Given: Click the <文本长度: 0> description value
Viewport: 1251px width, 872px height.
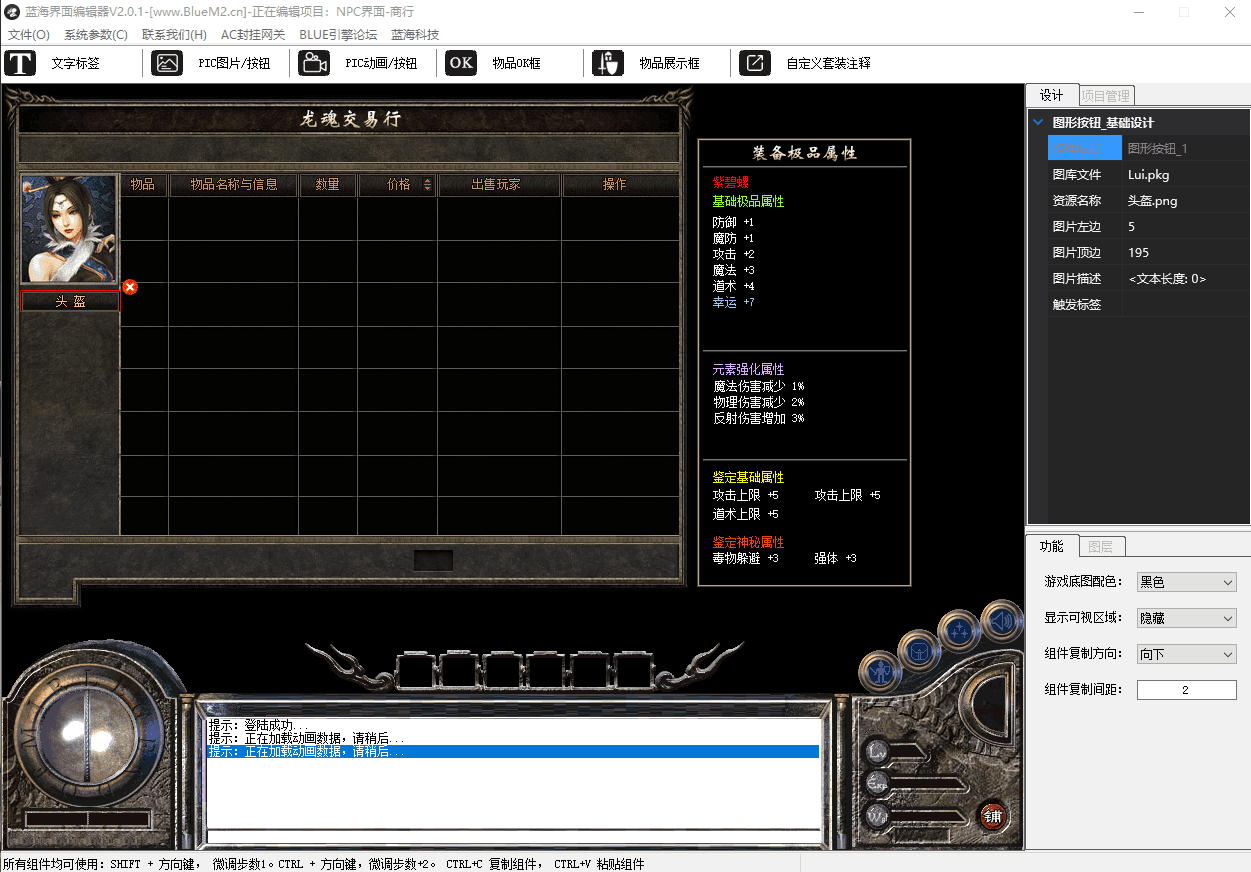Looking at the screenshot, I should 1186,278.
